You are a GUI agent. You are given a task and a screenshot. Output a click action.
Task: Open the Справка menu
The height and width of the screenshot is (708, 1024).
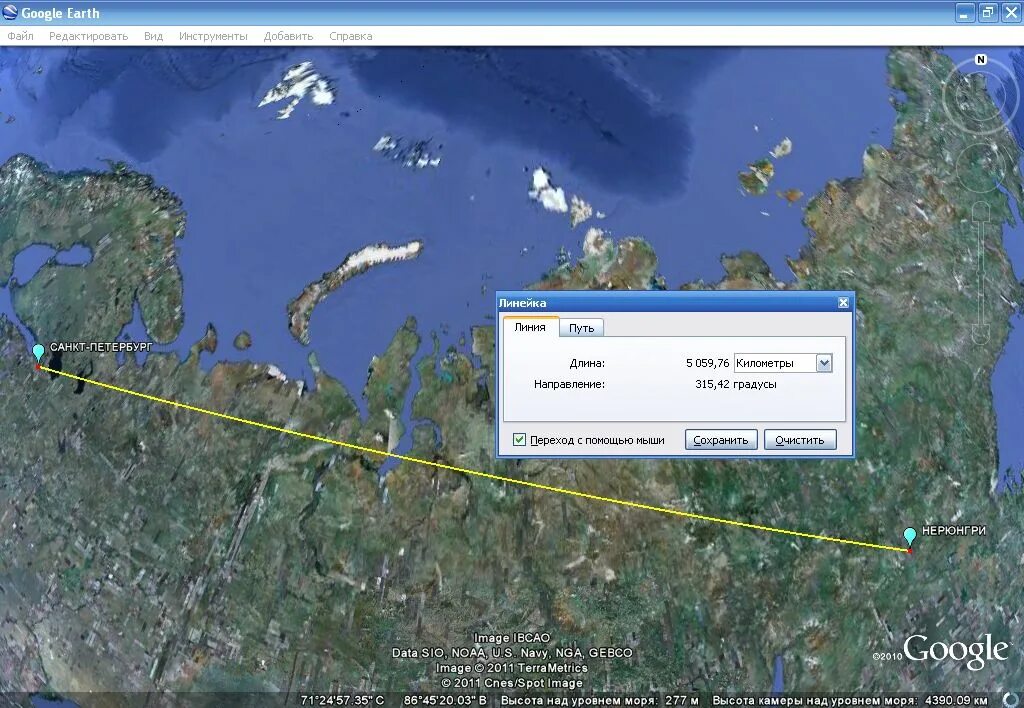pos(351,36)
